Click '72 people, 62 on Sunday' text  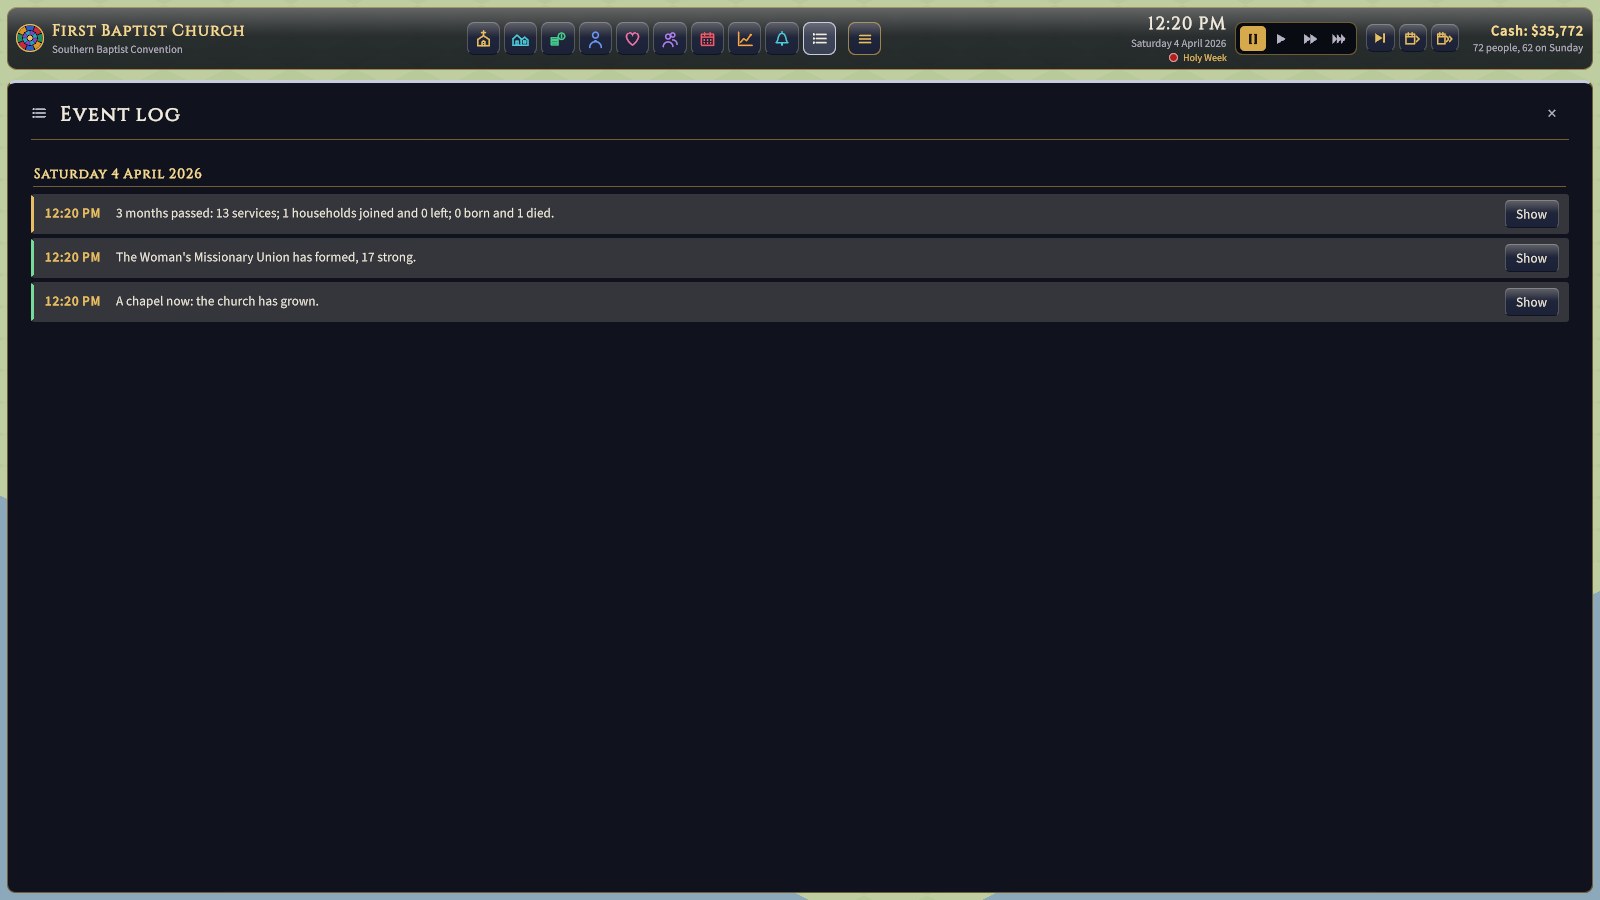coord(1528,48)
